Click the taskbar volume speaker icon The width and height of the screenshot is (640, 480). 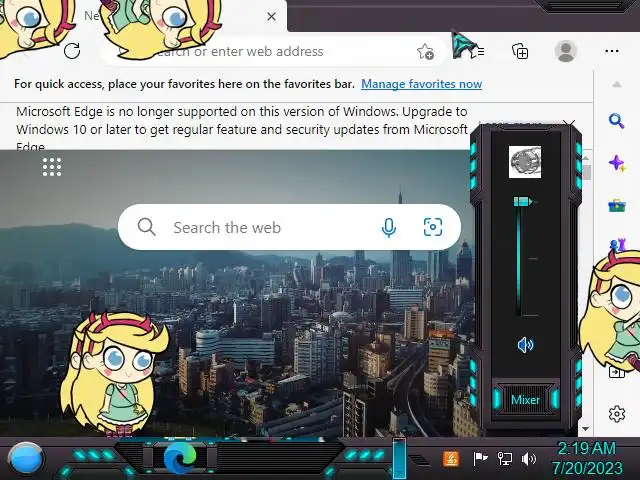pos(529,459)
